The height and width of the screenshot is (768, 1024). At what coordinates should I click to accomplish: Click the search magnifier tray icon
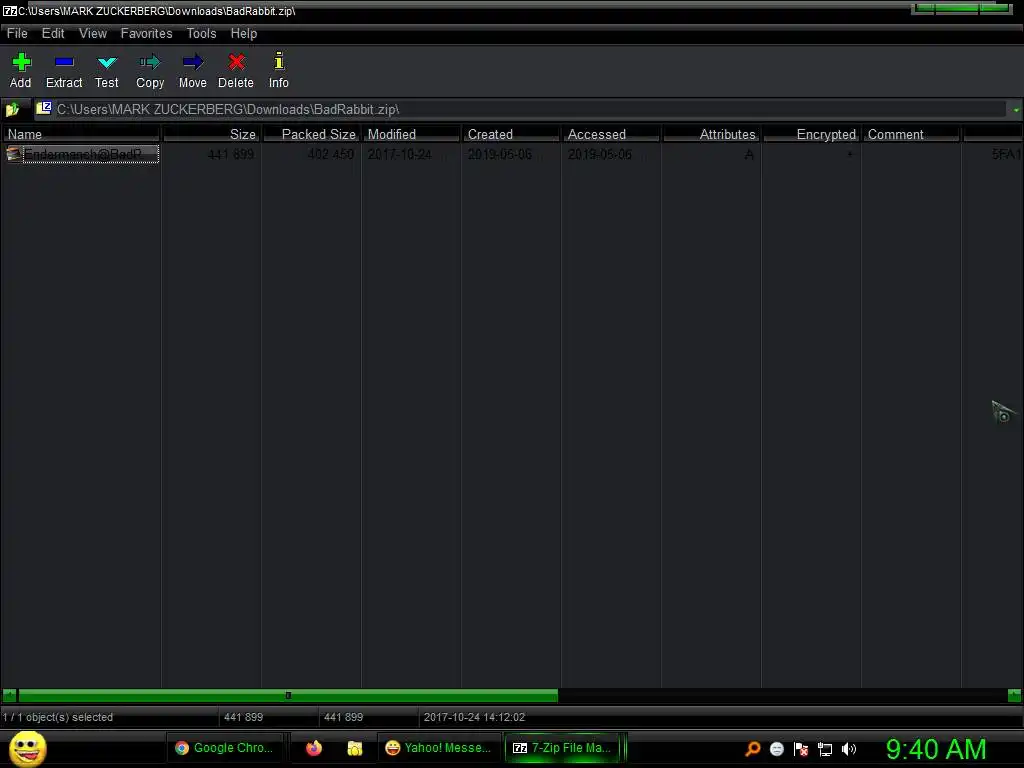(752, 748)
